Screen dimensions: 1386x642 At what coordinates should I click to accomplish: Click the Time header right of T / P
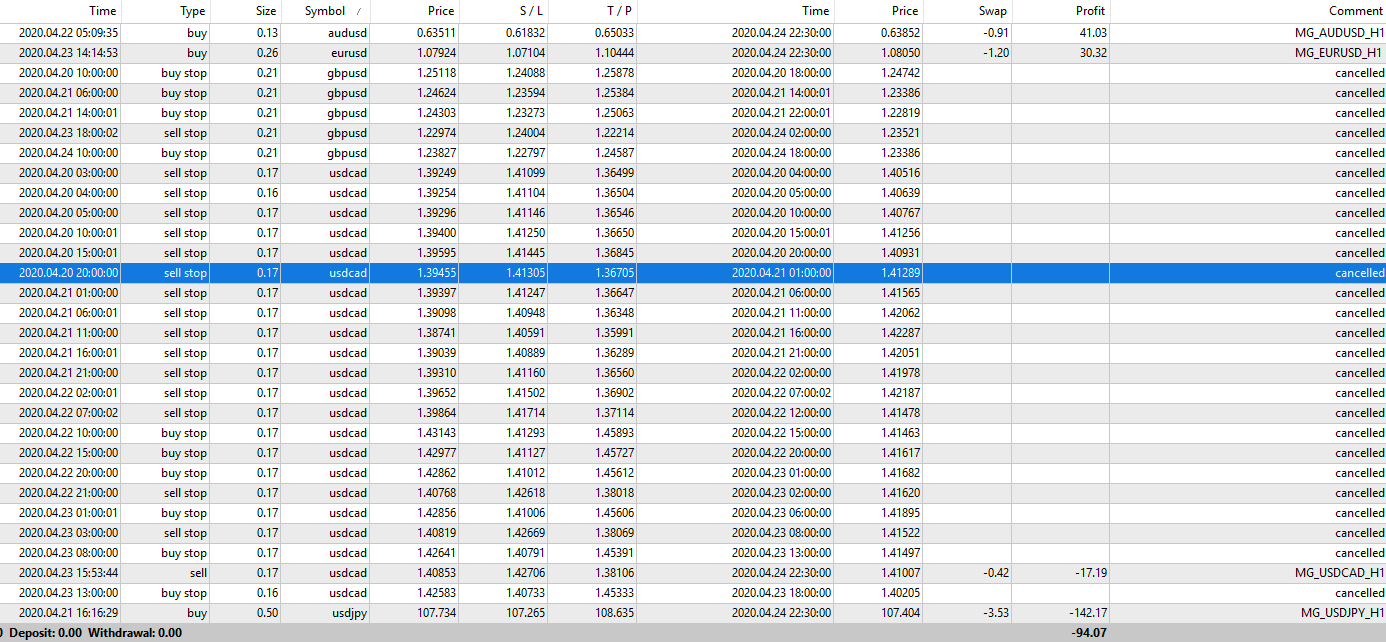coord(815,11)
